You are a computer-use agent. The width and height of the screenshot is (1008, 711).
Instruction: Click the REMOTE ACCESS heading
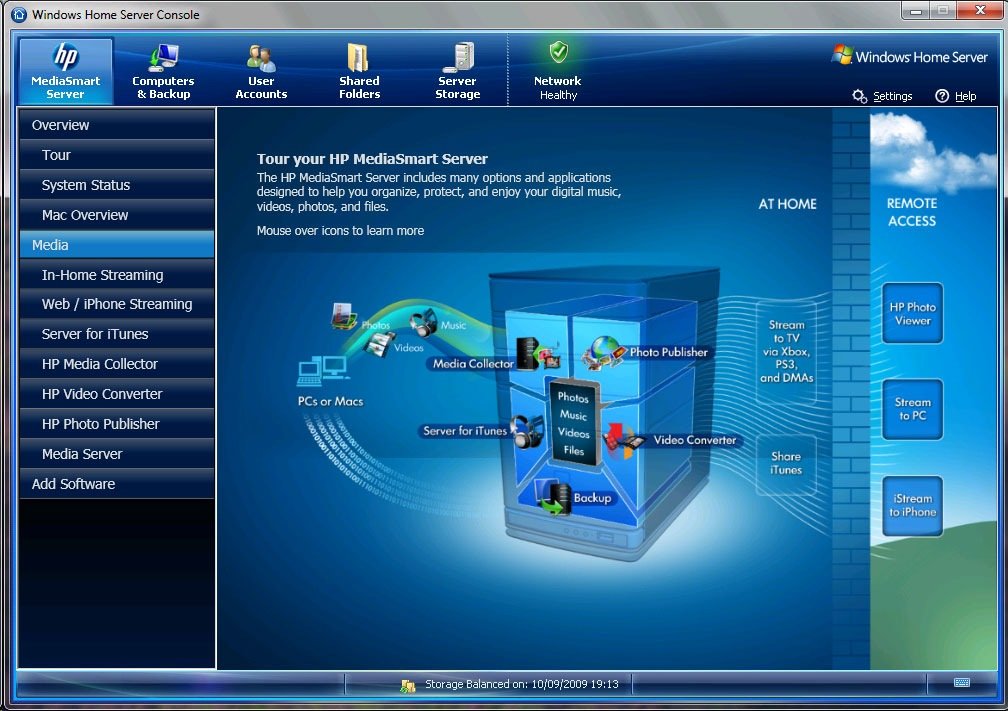[912, 212]
